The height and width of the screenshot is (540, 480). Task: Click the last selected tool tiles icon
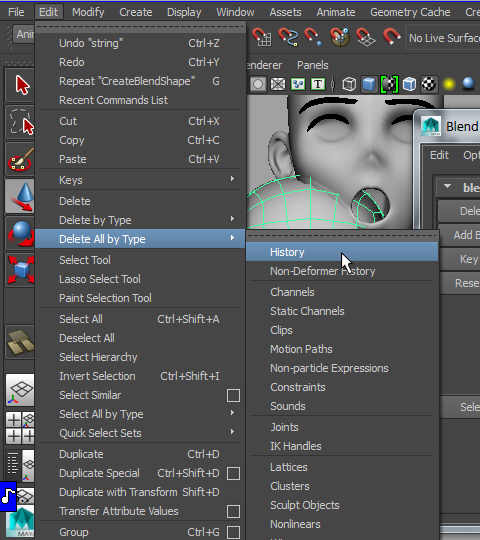pos(20,342)
